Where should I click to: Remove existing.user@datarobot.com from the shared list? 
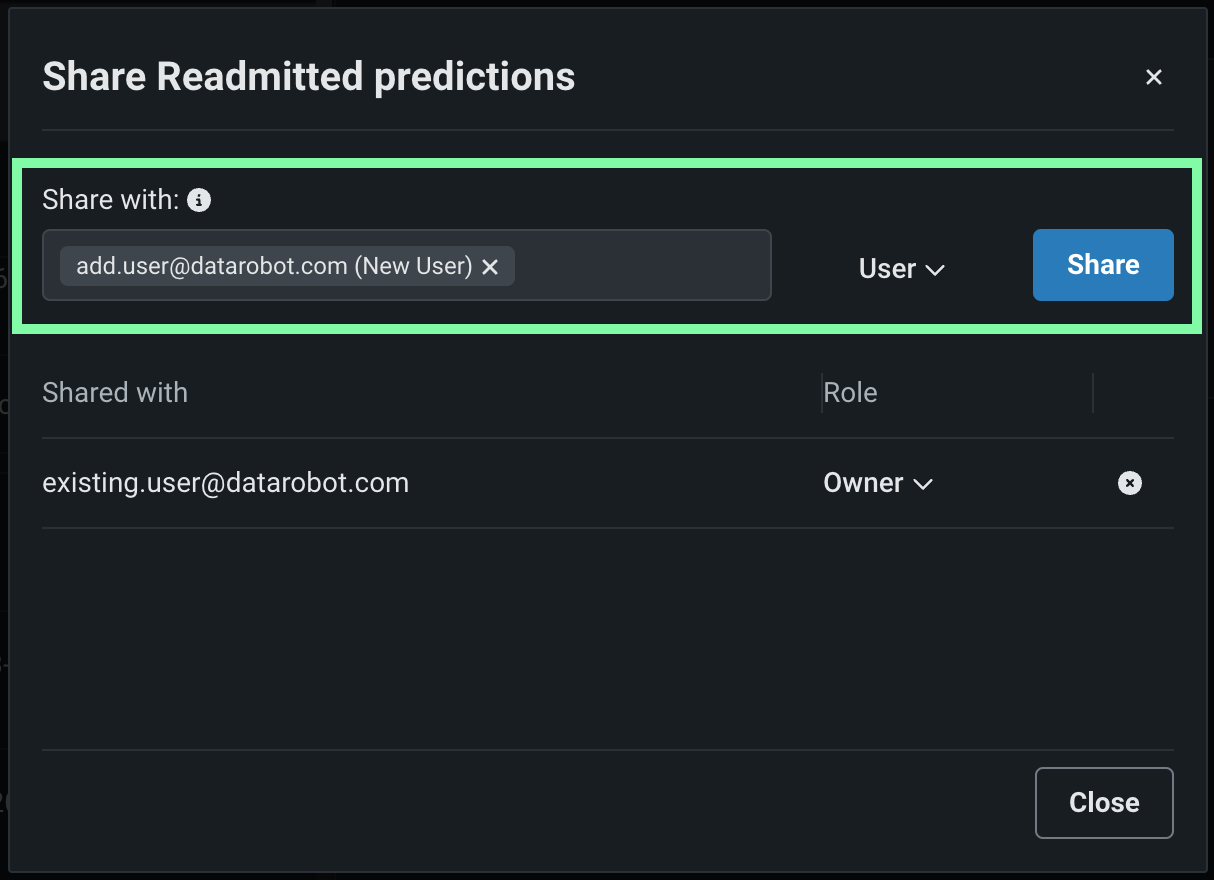tap(1129, 483)
